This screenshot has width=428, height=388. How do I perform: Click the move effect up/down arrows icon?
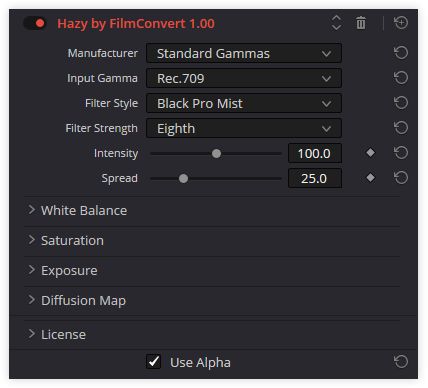coord(336,23)
